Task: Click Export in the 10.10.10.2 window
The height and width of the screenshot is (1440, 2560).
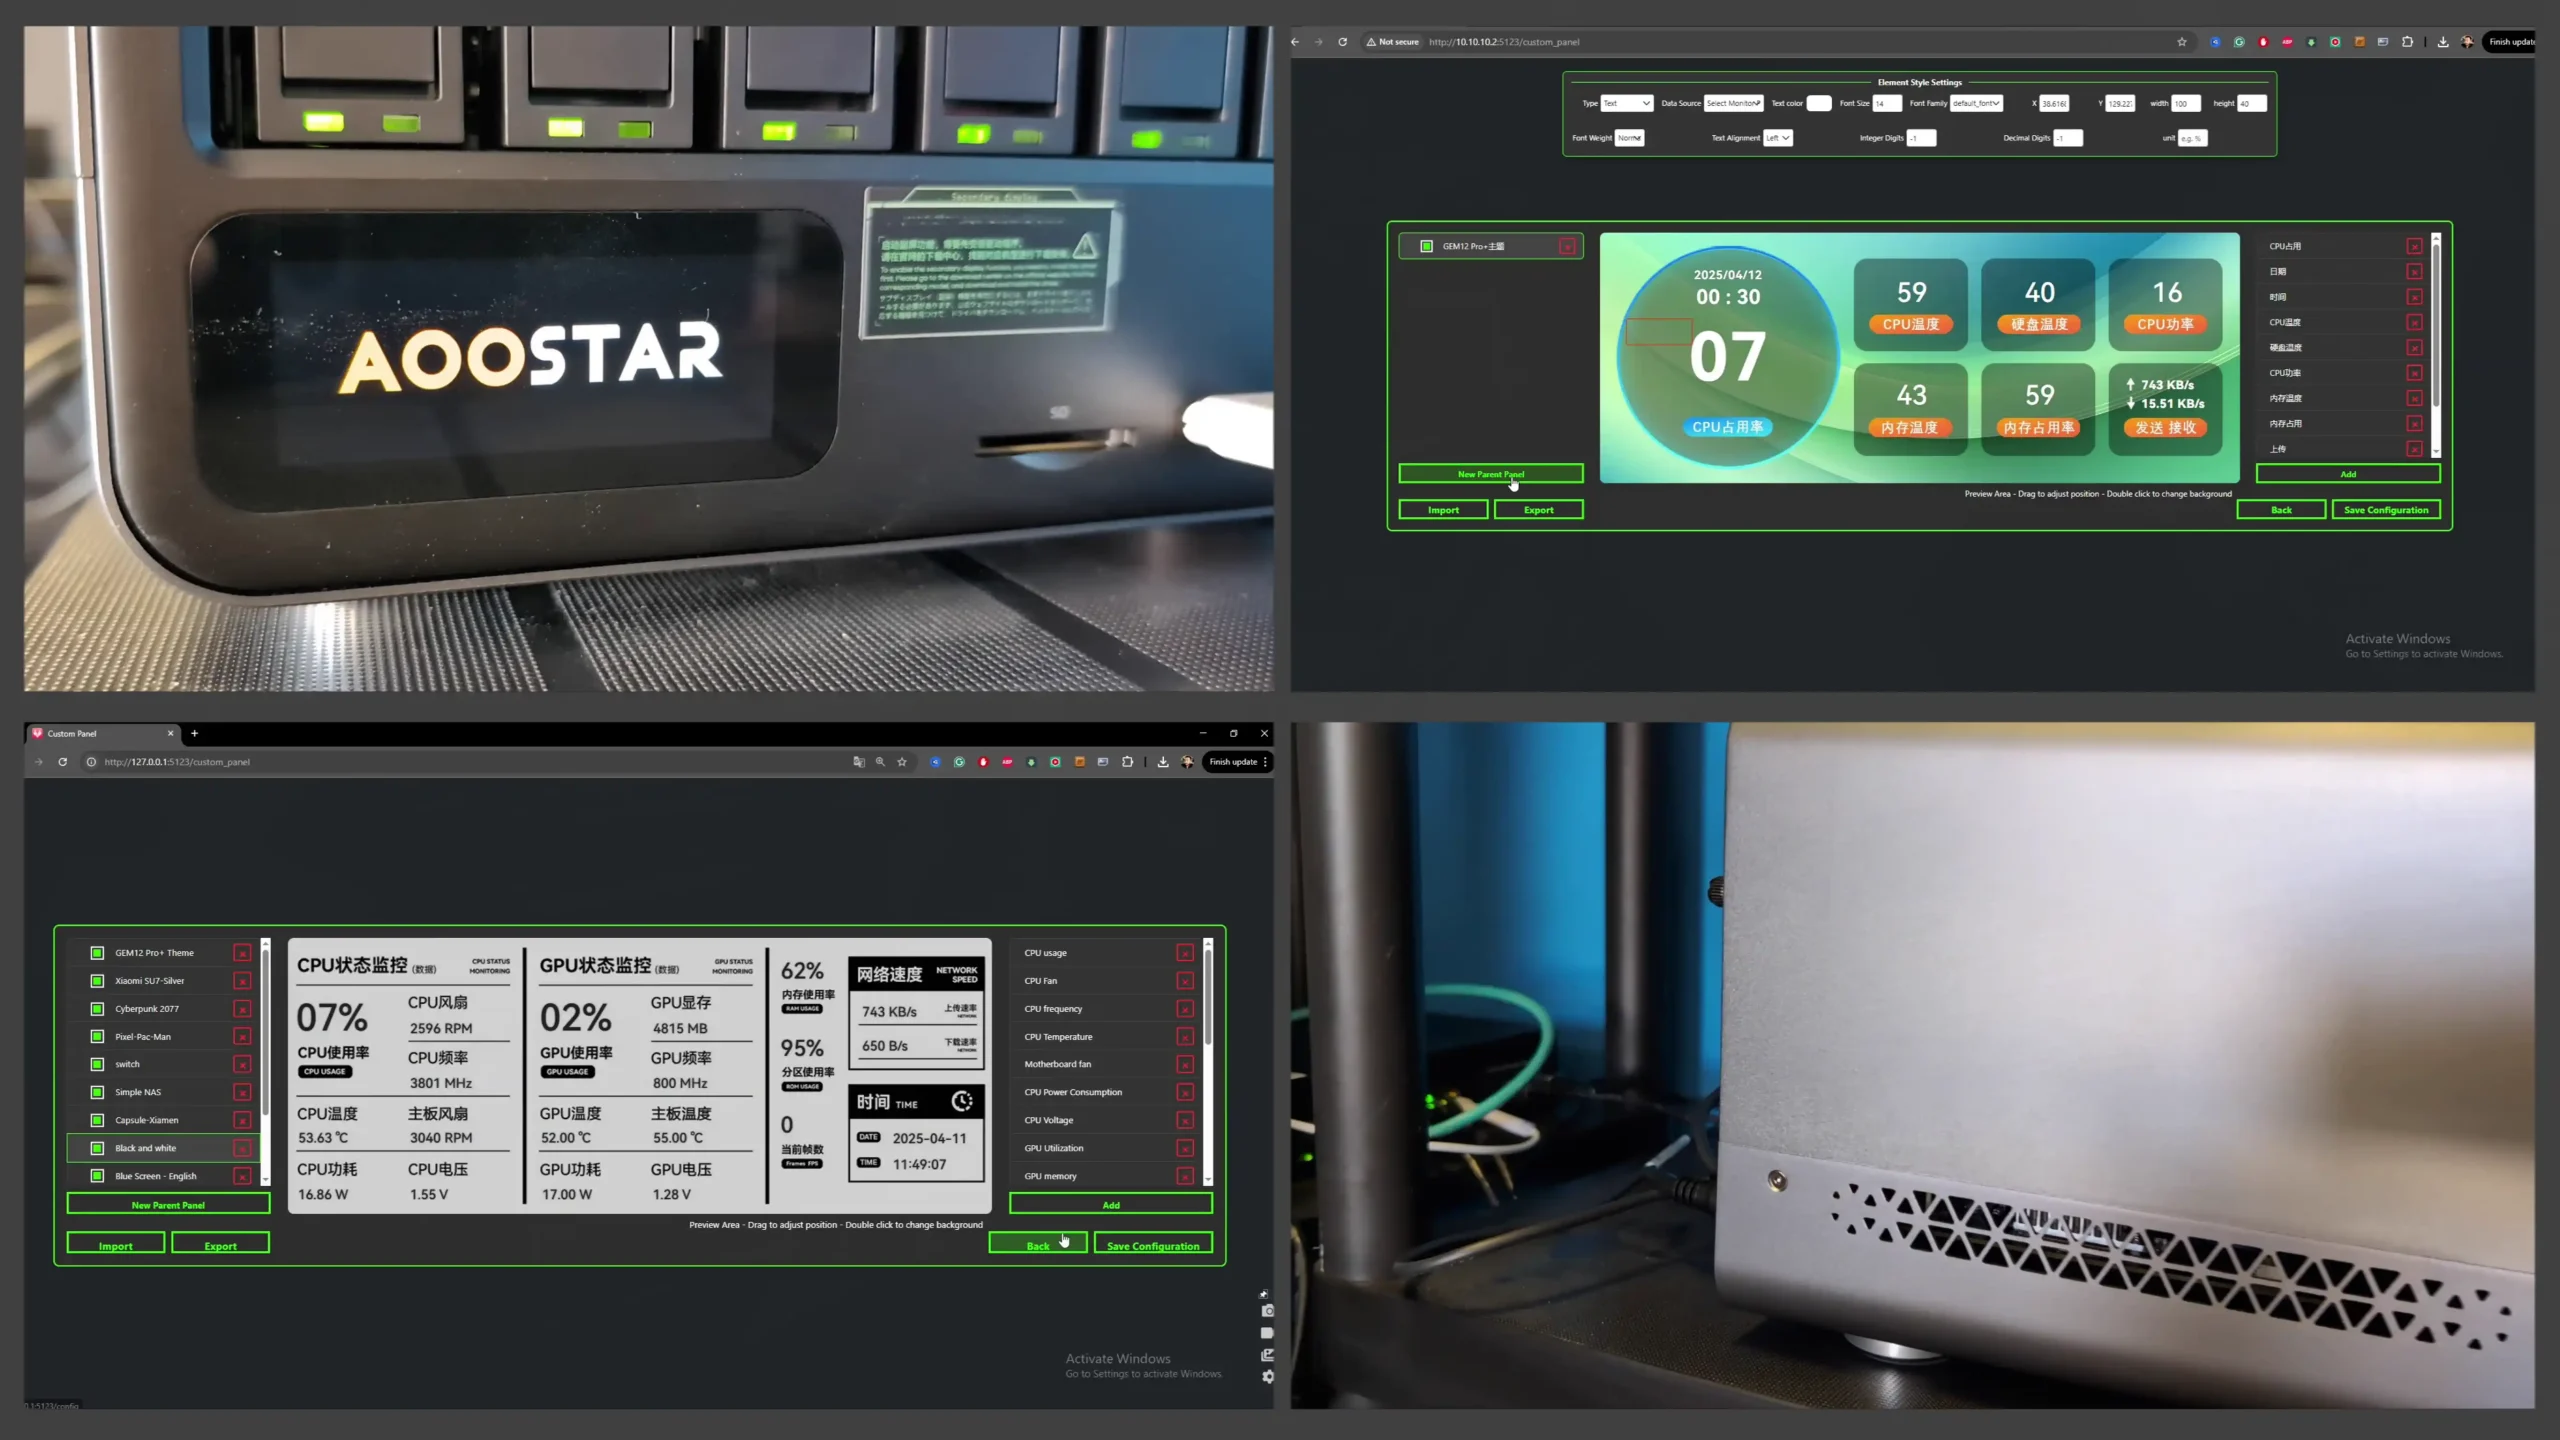Action: [1538, 510]
